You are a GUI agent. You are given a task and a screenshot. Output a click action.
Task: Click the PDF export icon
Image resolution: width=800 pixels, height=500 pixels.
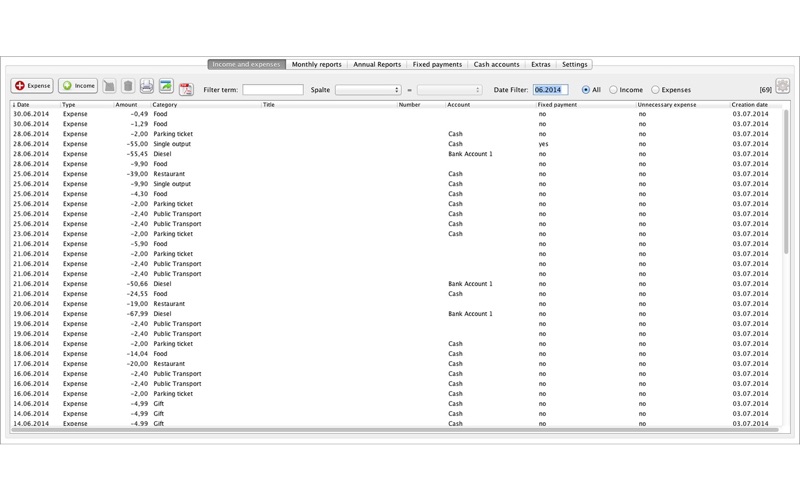(186, 89)
